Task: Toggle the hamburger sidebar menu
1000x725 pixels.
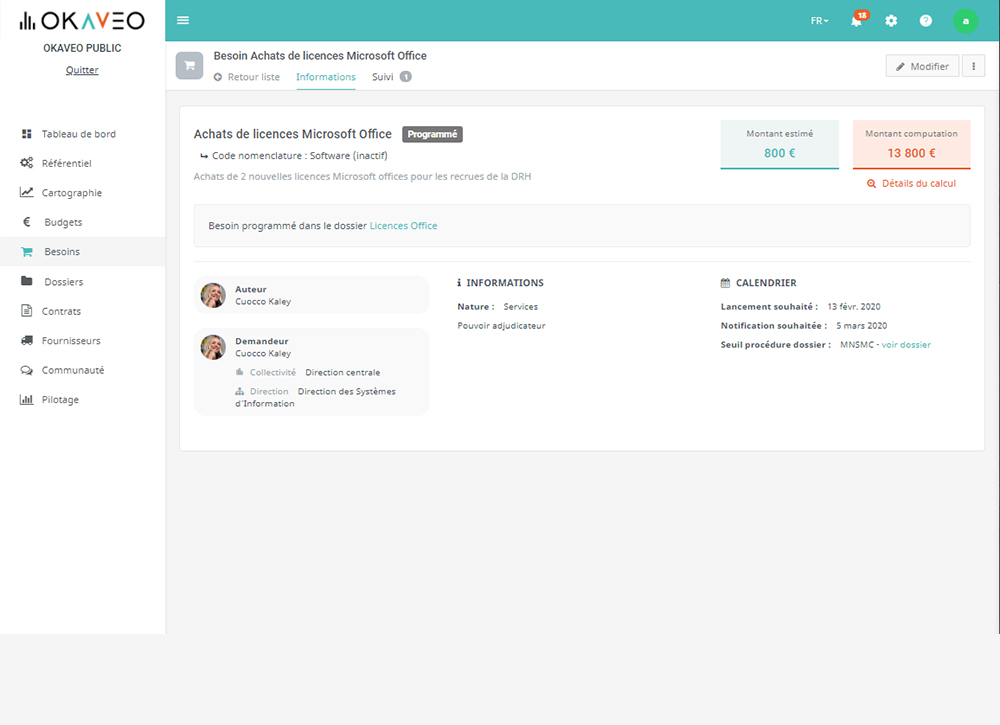Action: pyautogui.click(x=183, y=20)
